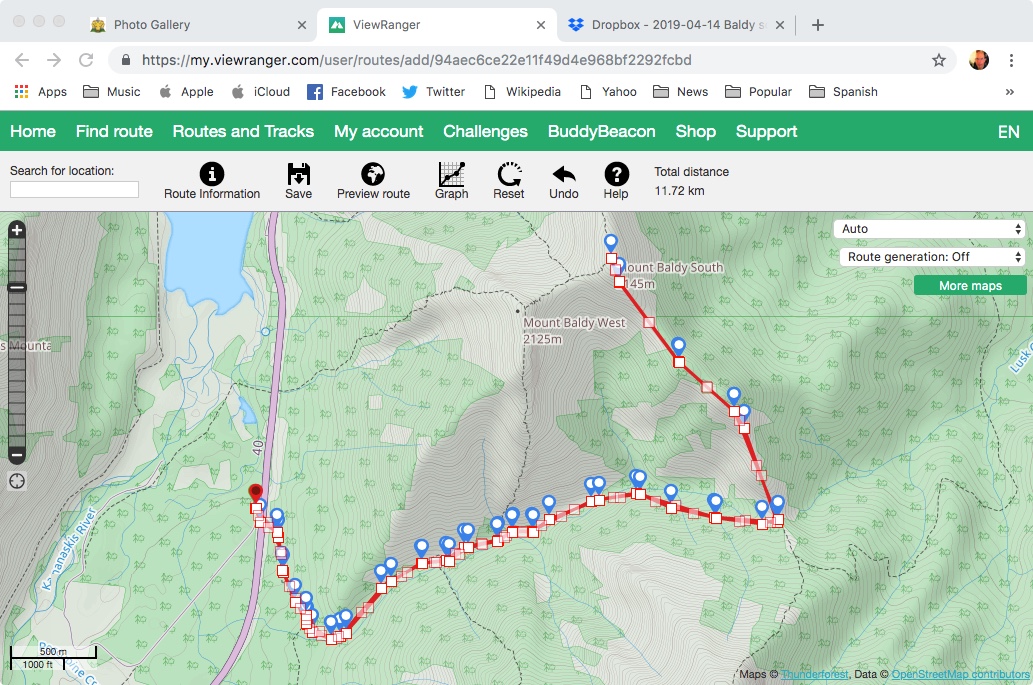Save the route with floppy icon
Image resolution: width=1033 pixels, height=685 pixels.
[x=298, y=174]
